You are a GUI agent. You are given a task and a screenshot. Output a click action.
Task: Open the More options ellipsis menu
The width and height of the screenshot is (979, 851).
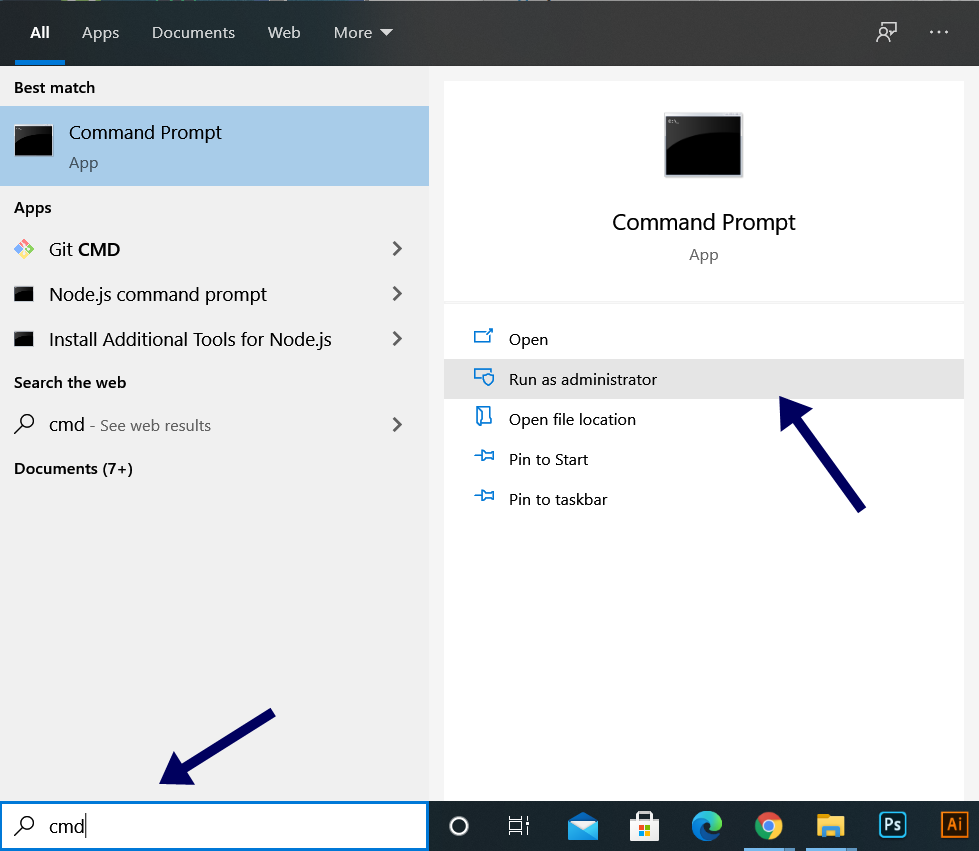[938, 32]
